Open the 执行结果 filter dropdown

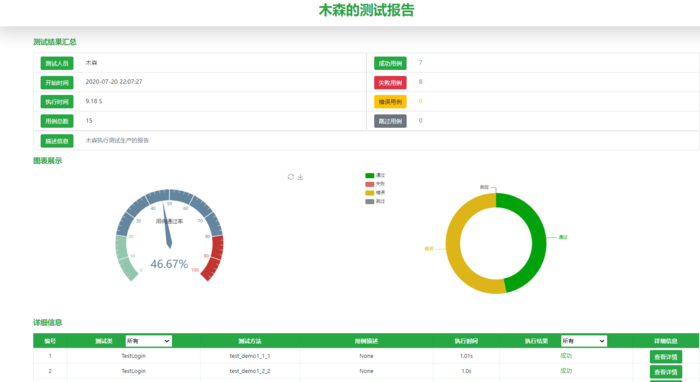pos(583,341)
